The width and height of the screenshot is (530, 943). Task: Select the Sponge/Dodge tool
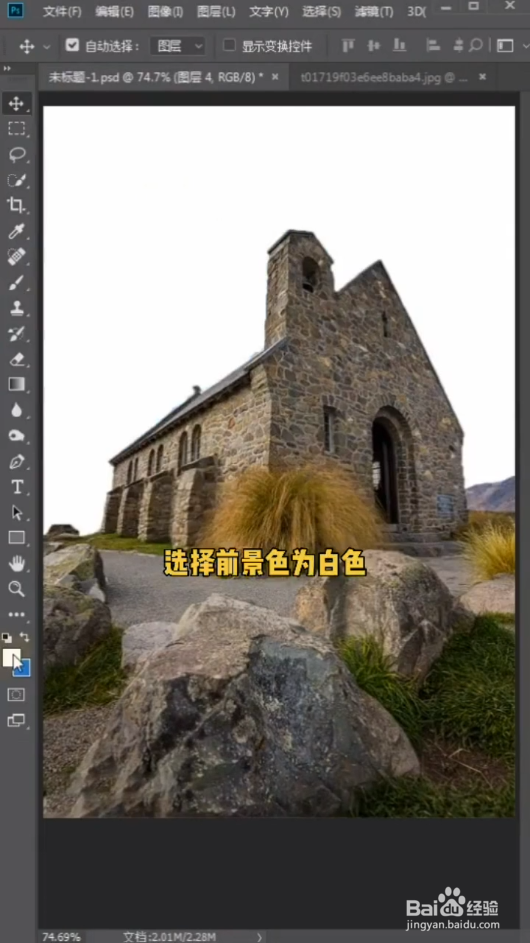[16, 435]
